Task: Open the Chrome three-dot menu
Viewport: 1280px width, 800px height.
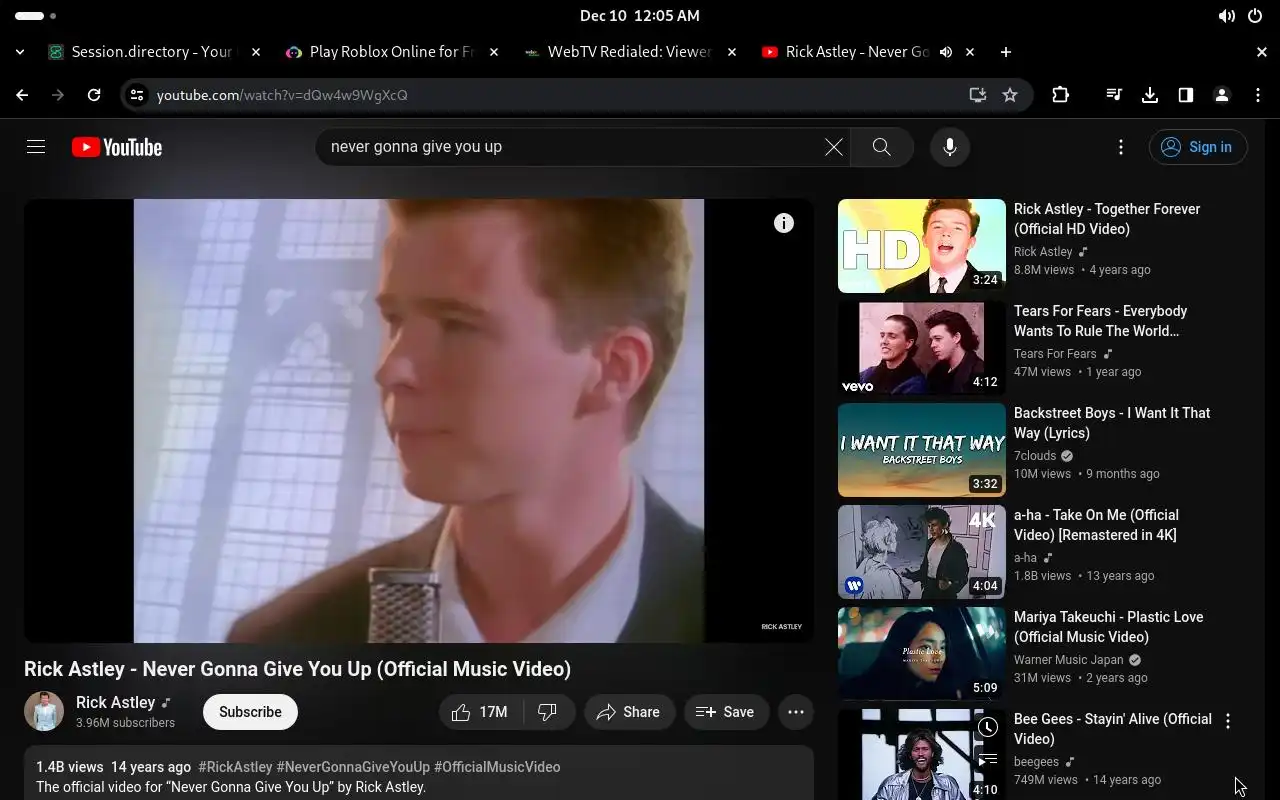Action: pos(1258,95)
